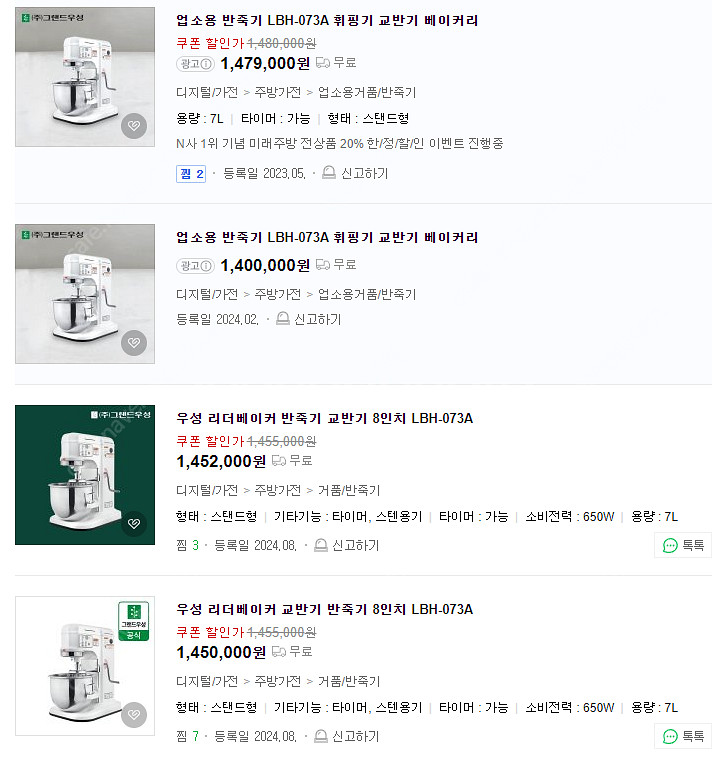Toggle heart icon on the green-background mixer thumbnail

(134, 524)
